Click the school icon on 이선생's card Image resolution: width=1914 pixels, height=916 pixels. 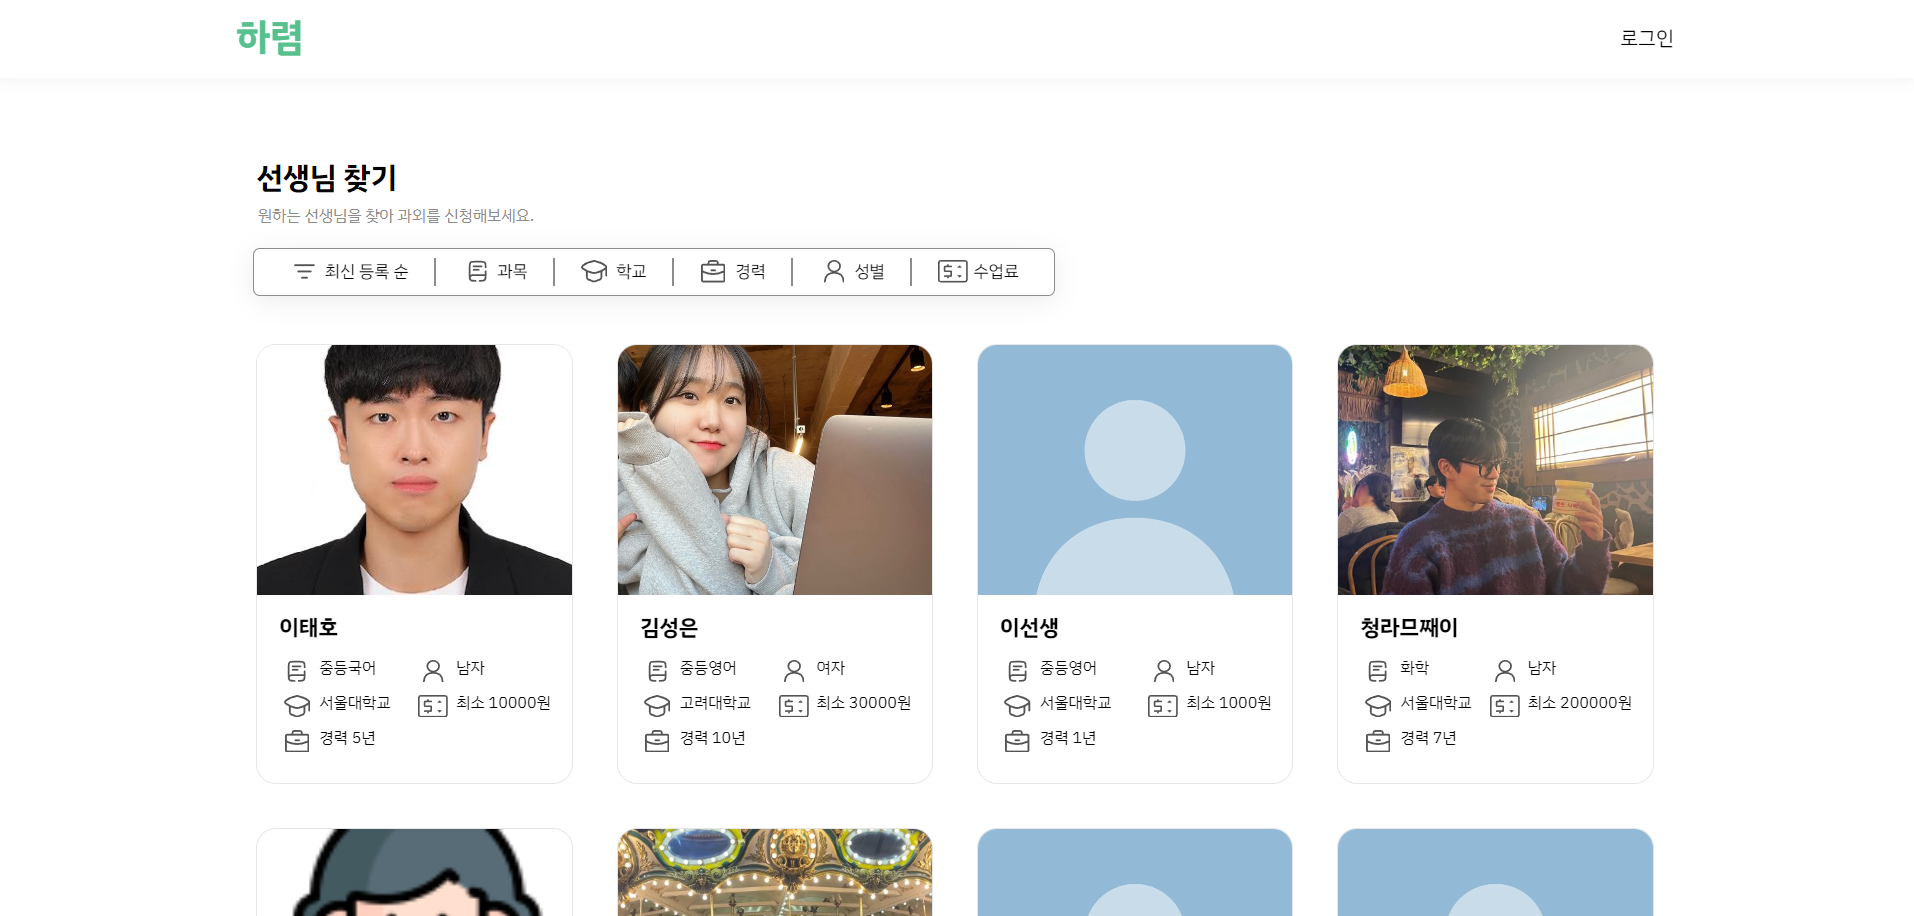coord(1017,706)
